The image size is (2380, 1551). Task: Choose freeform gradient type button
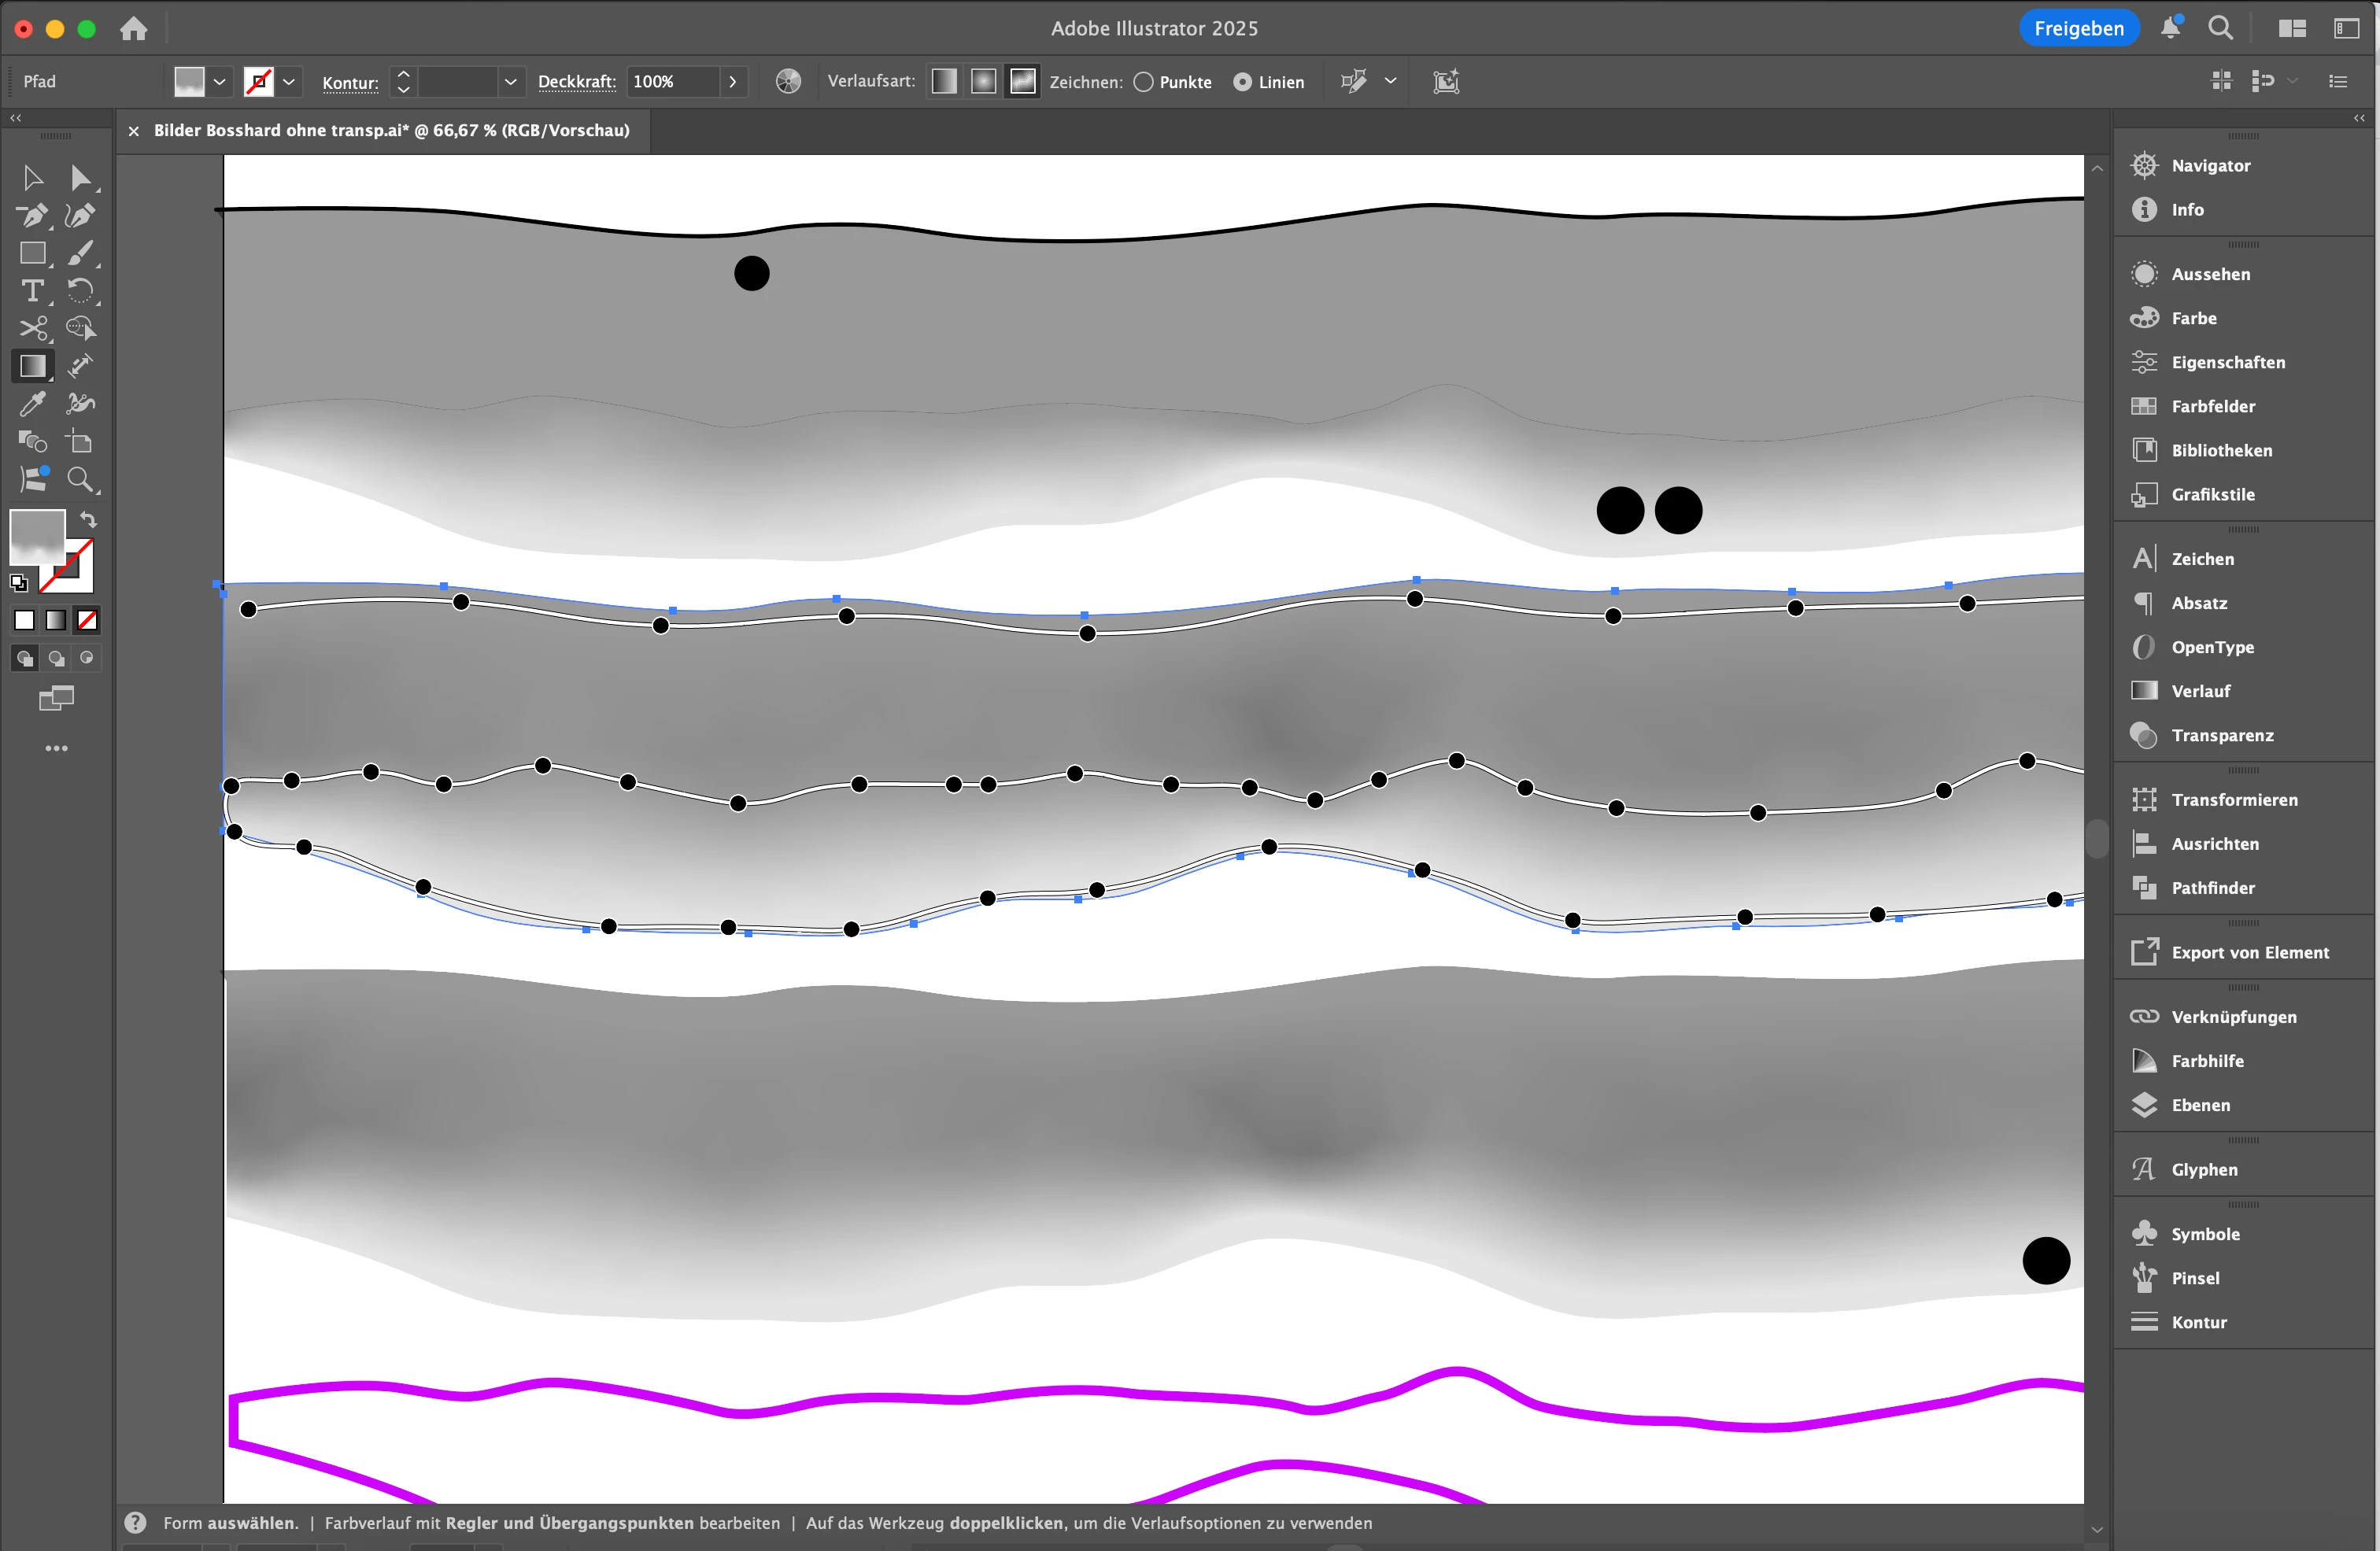coord(1022,82)
